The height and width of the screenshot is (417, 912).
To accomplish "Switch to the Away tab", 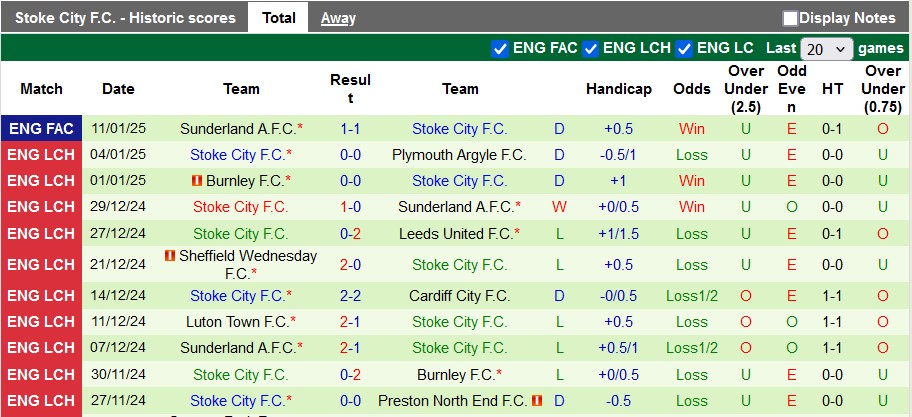I will [338, 18].
